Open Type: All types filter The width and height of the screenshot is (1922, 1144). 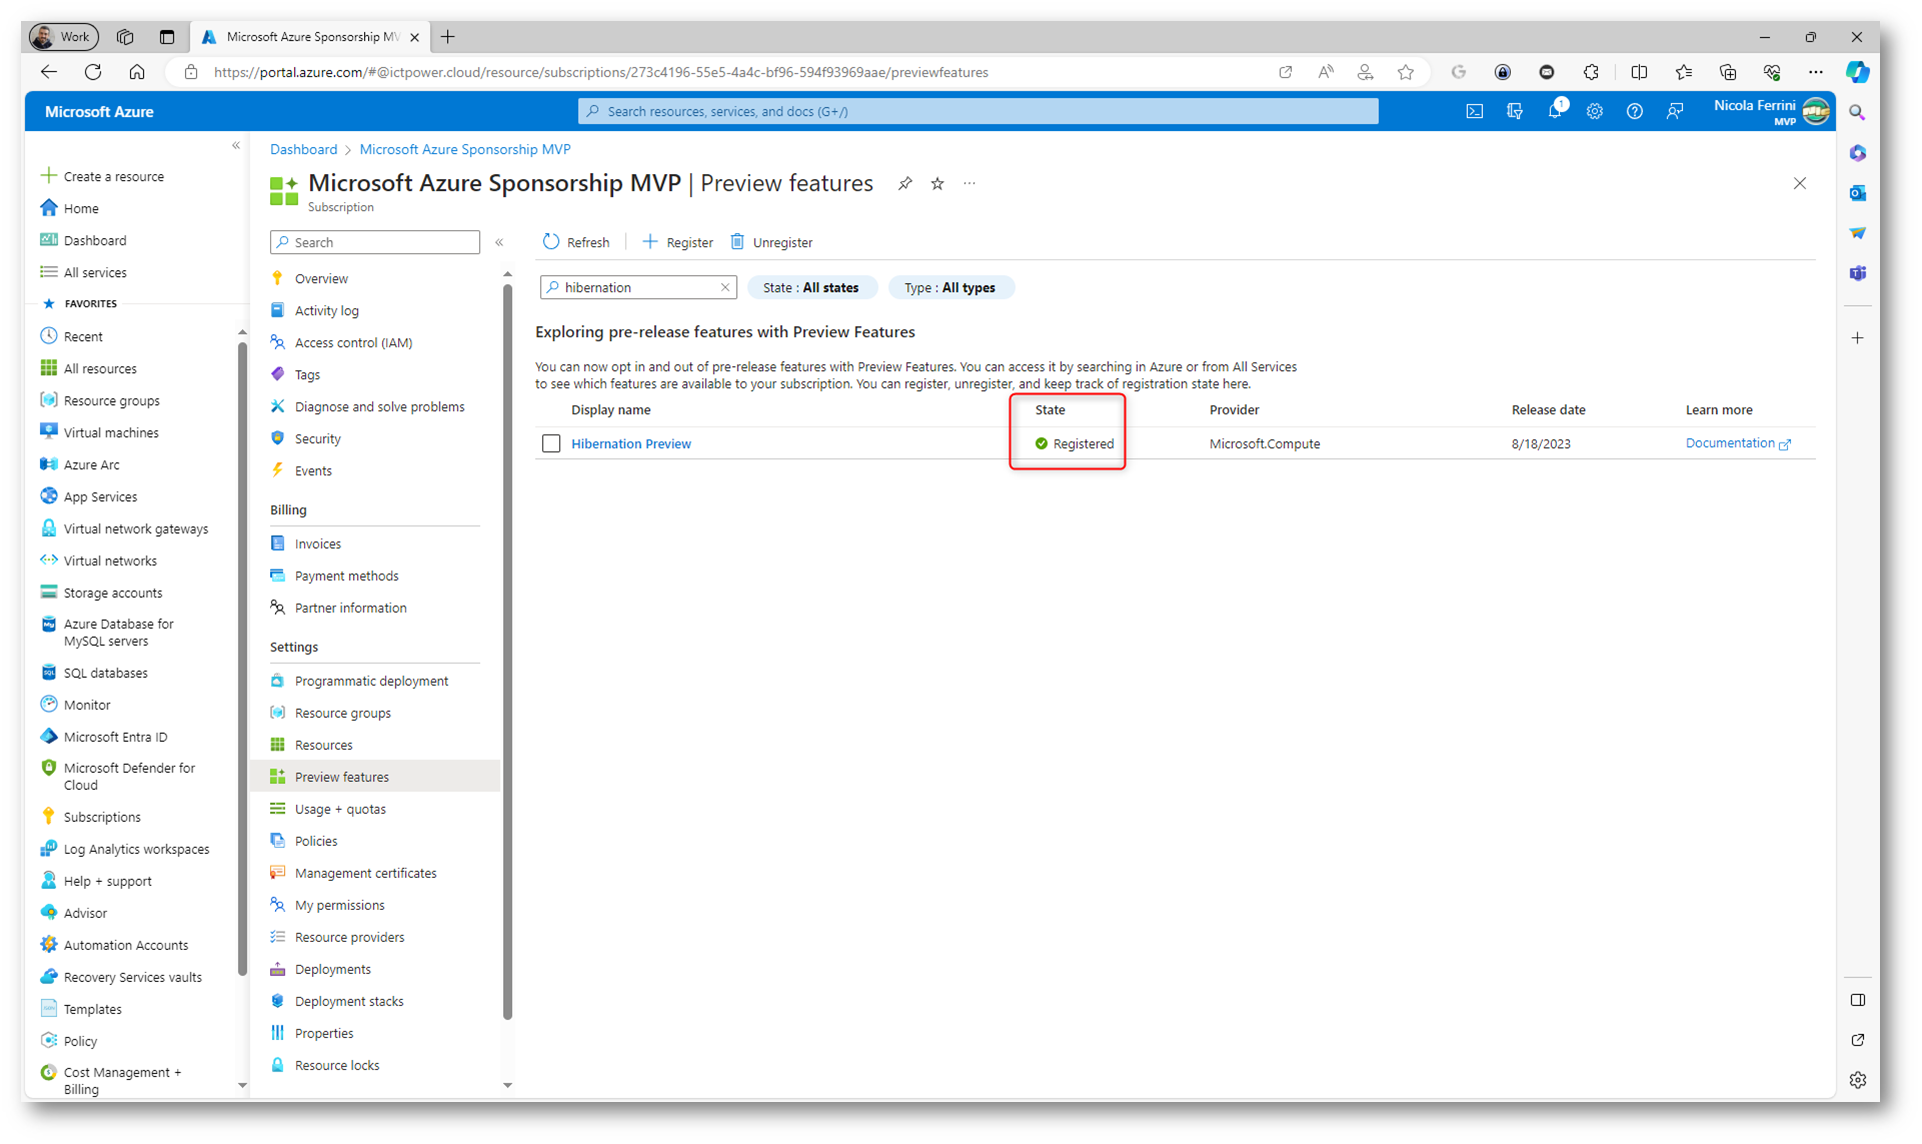coord(950,288)
